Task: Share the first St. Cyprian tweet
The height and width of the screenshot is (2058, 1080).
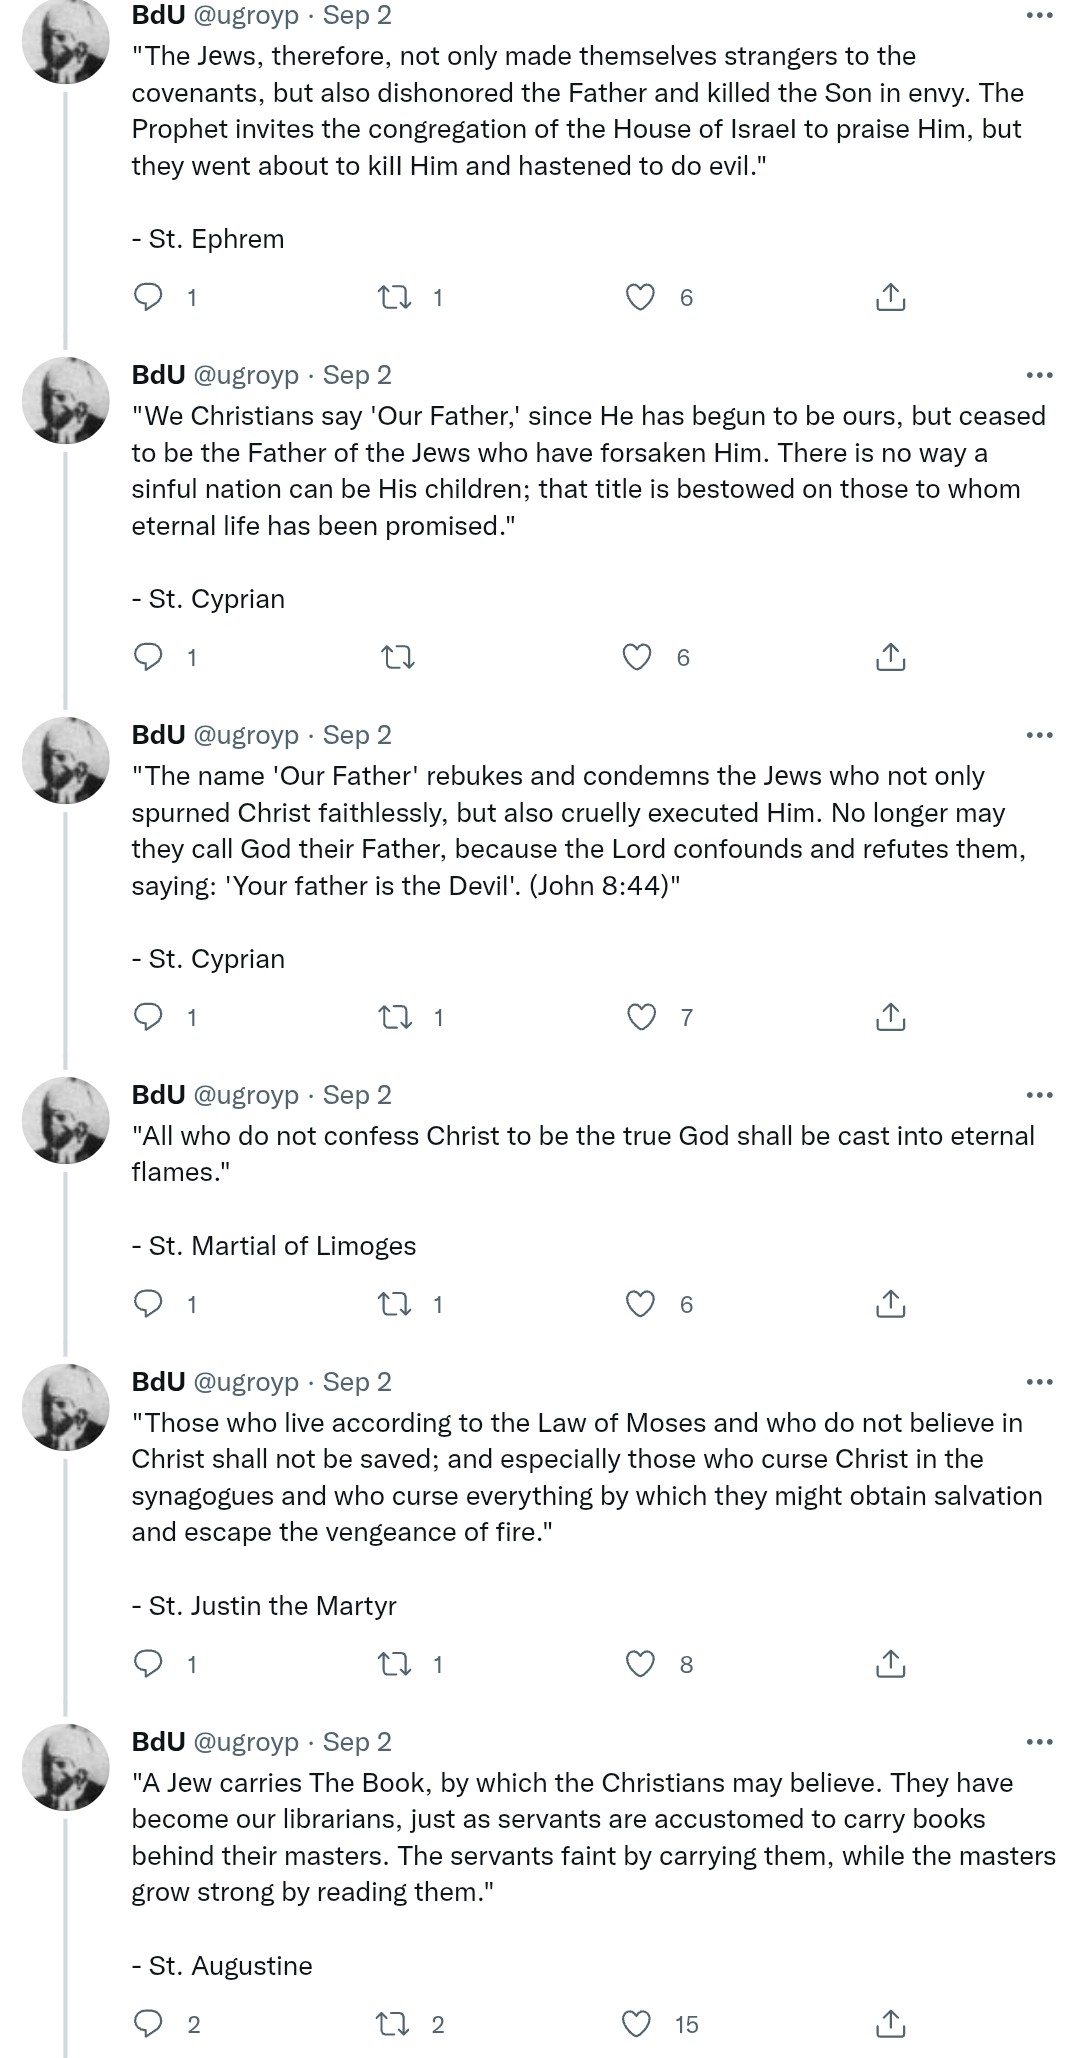Action: (890, 657)
